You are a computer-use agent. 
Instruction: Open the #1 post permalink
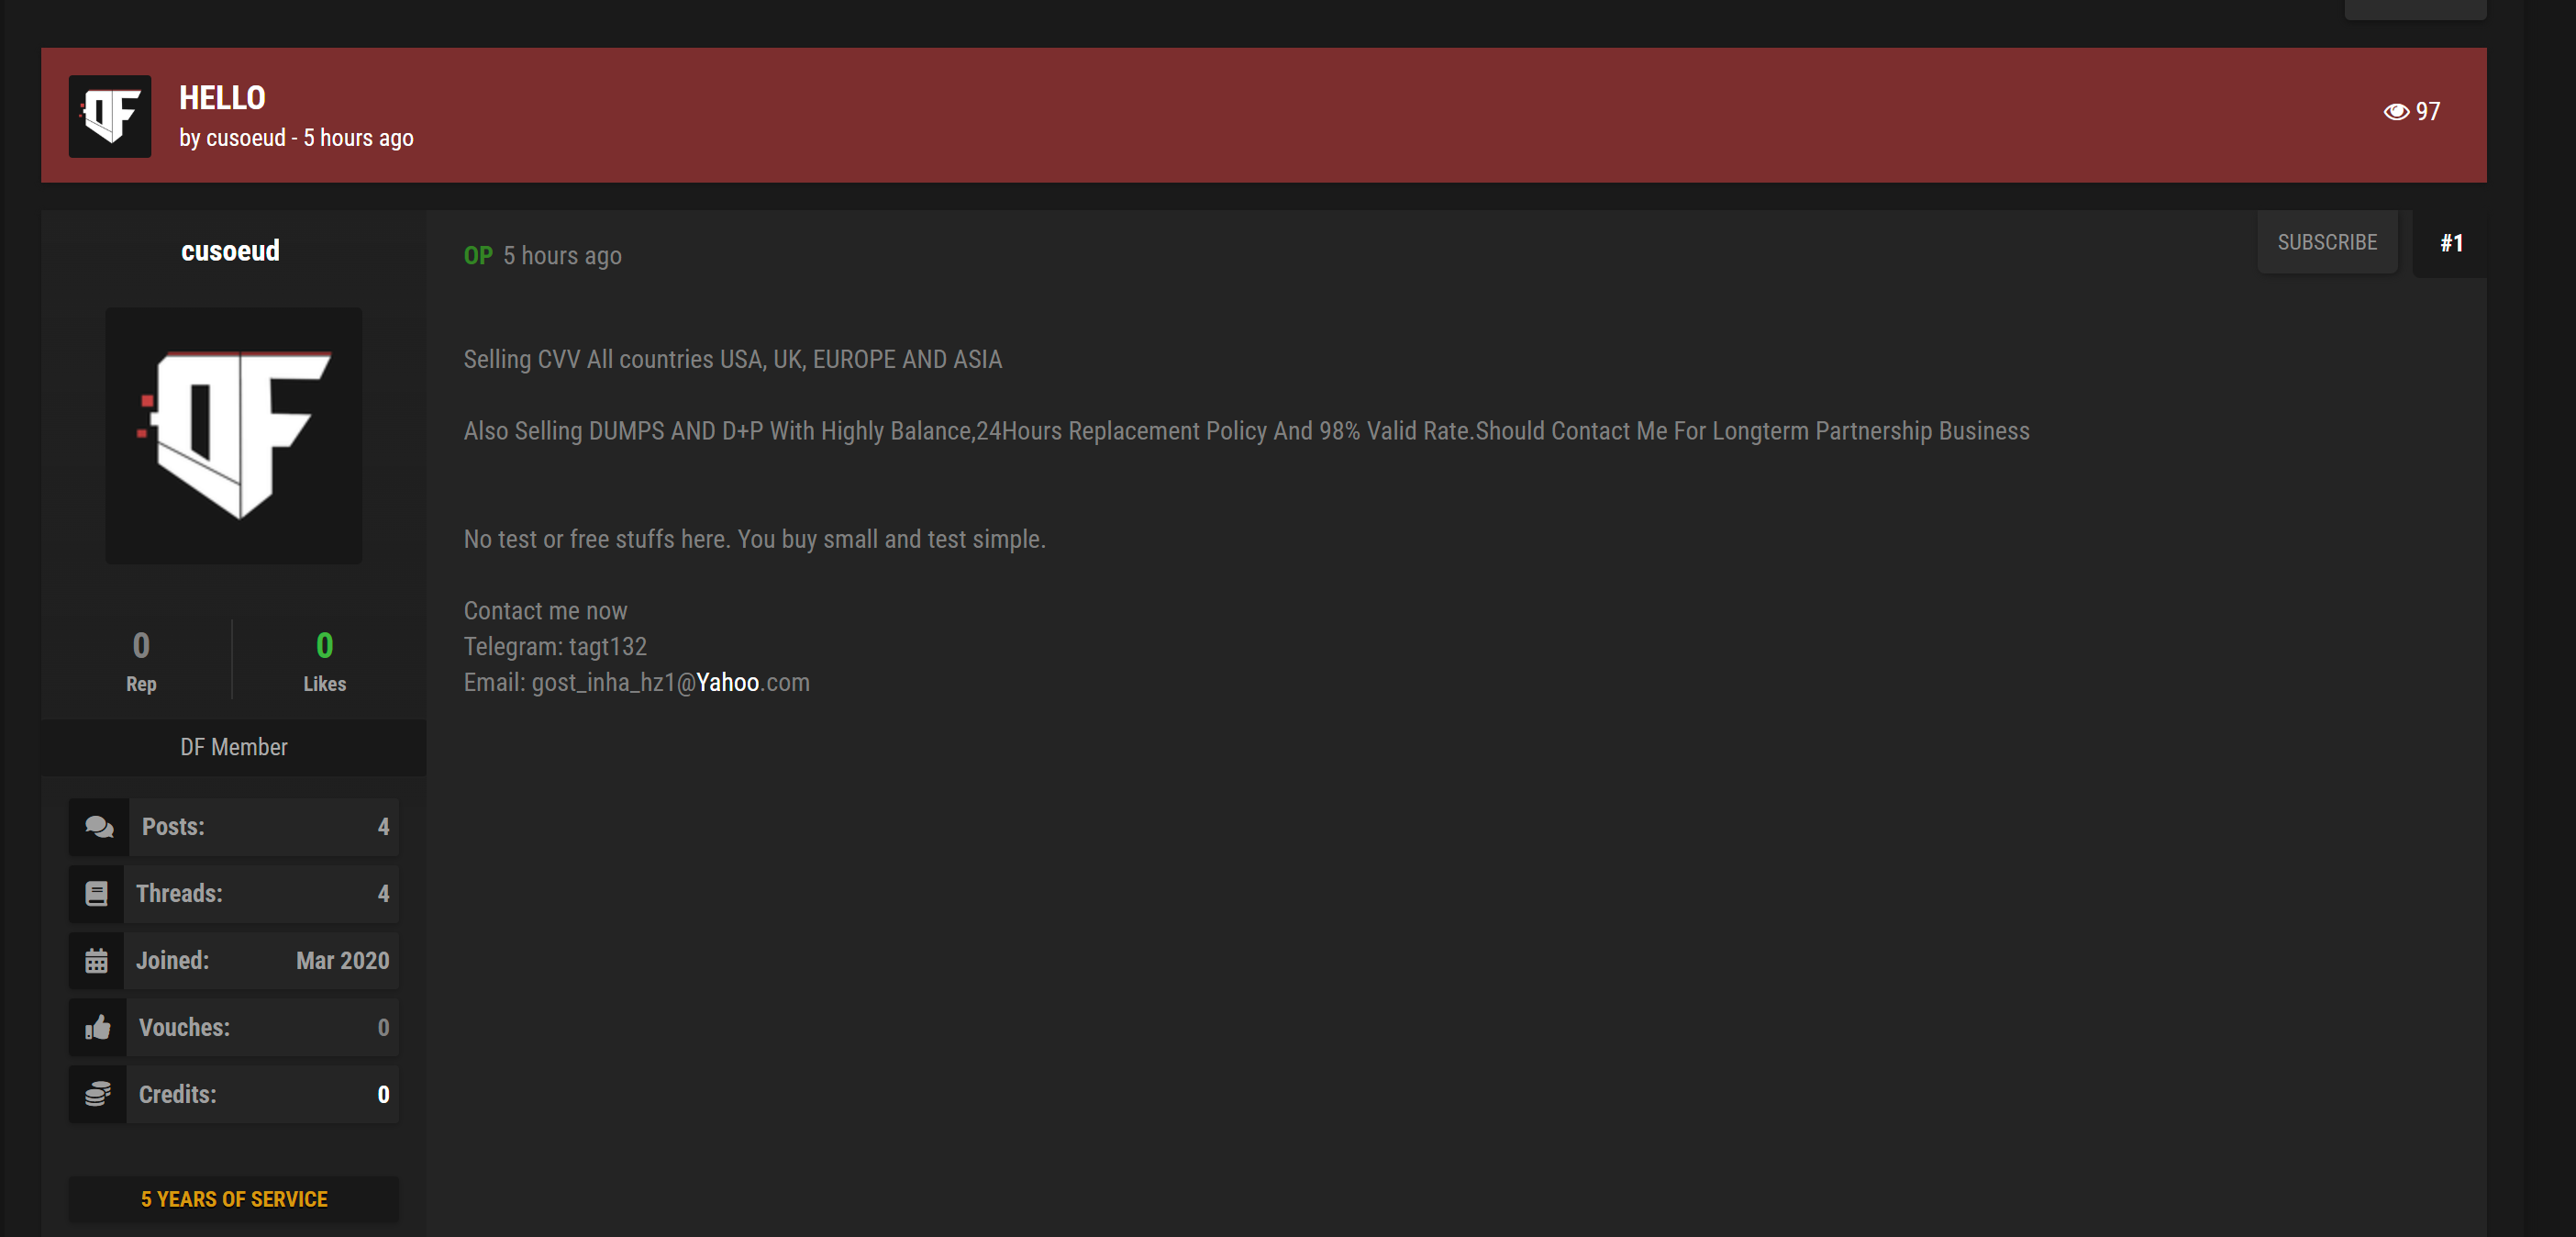click(x=2450, y=243)
